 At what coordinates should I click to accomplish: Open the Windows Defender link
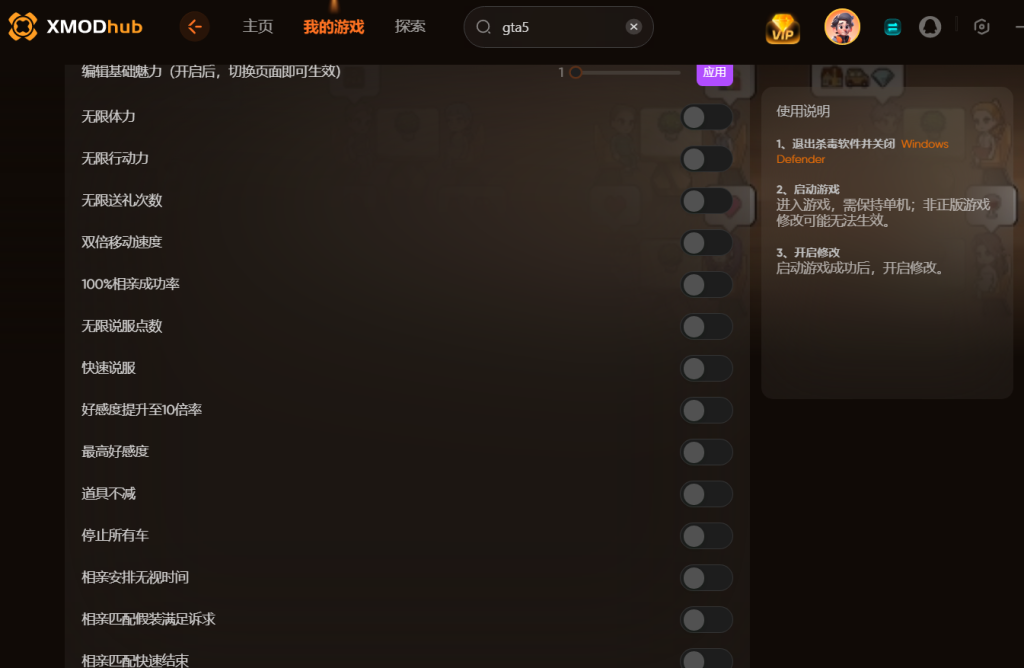(862, 151)
